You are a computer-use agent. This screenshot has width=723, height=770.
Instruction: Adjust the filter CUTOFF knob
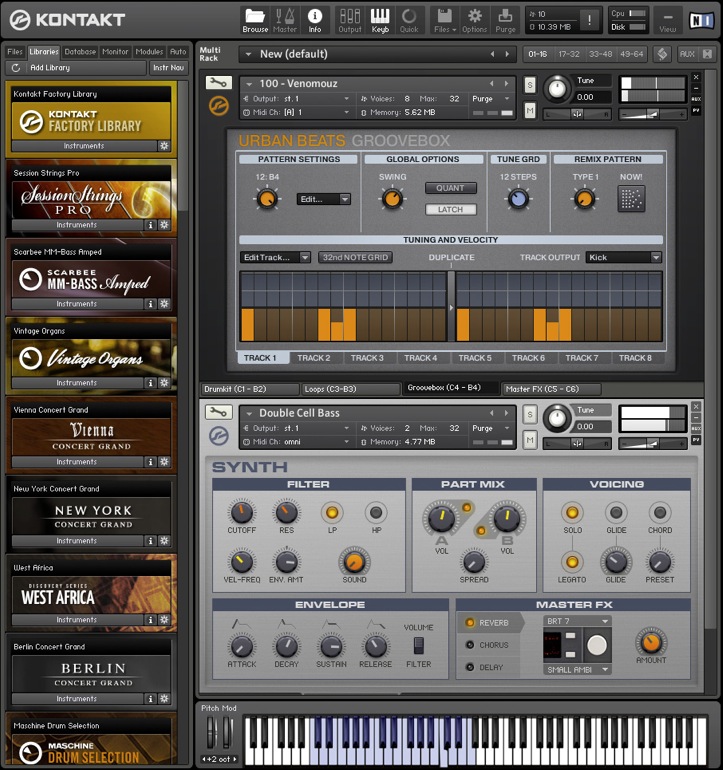241,512
